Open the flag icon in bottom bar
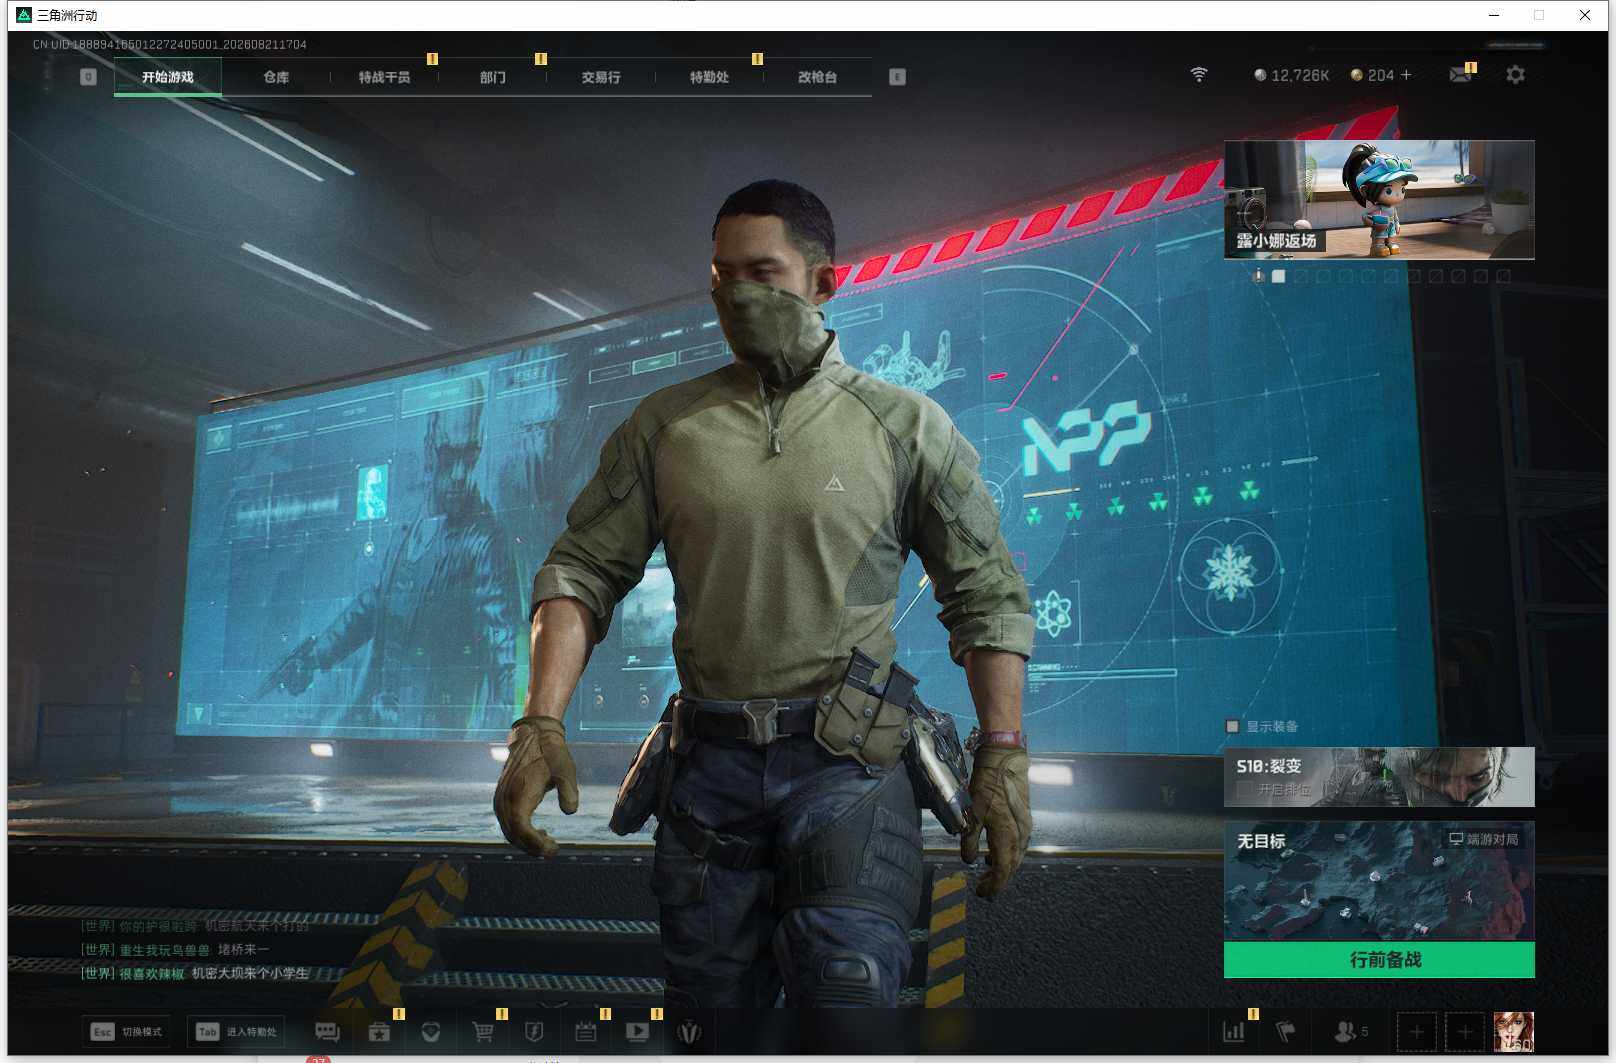Image resolution: width=1616 pixels, height=1063 pixels. 1286,1031
